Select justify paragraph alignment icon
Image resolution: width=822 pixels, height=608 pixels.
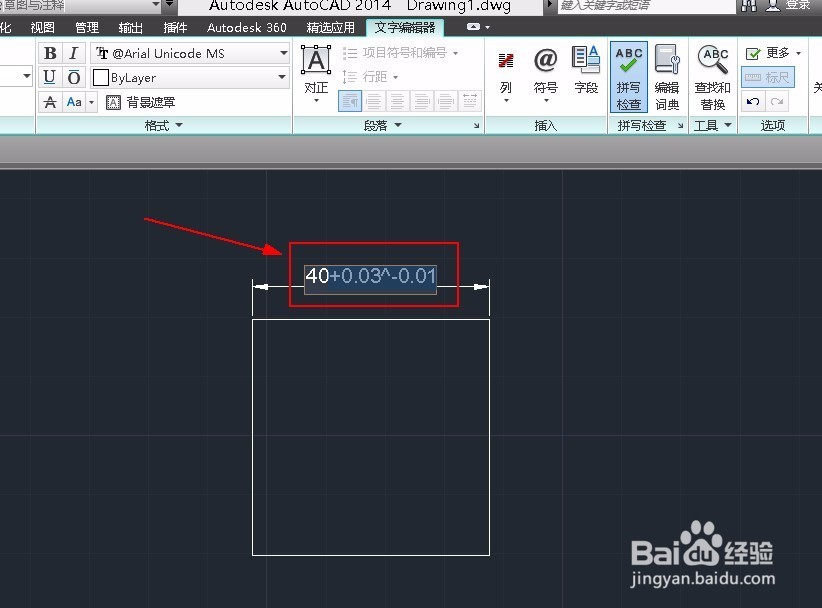[446, 101]
